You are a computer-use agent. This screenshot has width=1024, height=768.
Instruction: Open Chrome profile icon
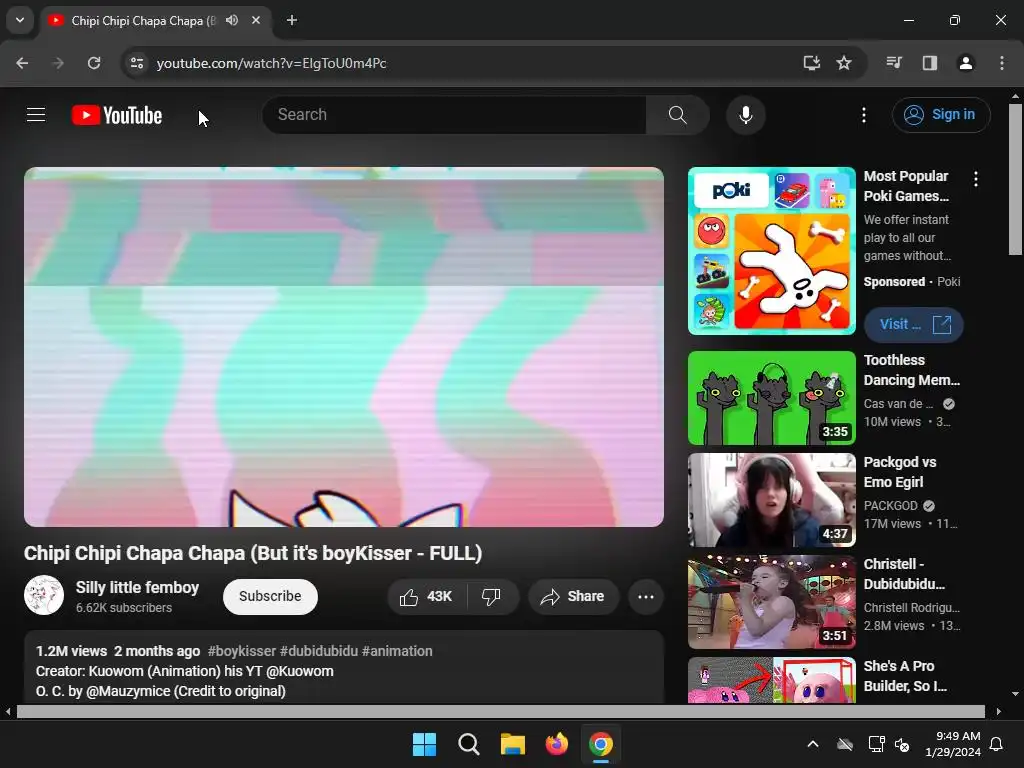click(x=965, y=63)
